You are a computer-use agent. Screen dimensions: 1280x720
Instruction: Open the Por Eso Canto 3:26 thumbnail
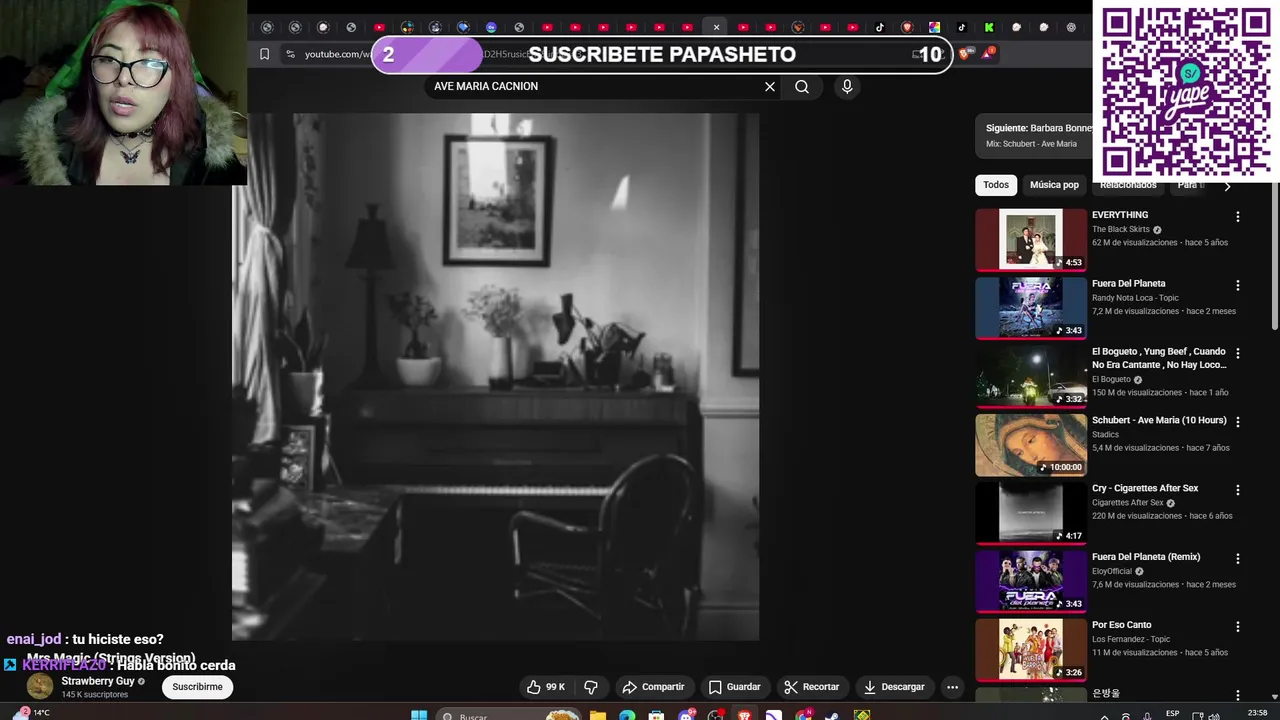point(1031,650)
